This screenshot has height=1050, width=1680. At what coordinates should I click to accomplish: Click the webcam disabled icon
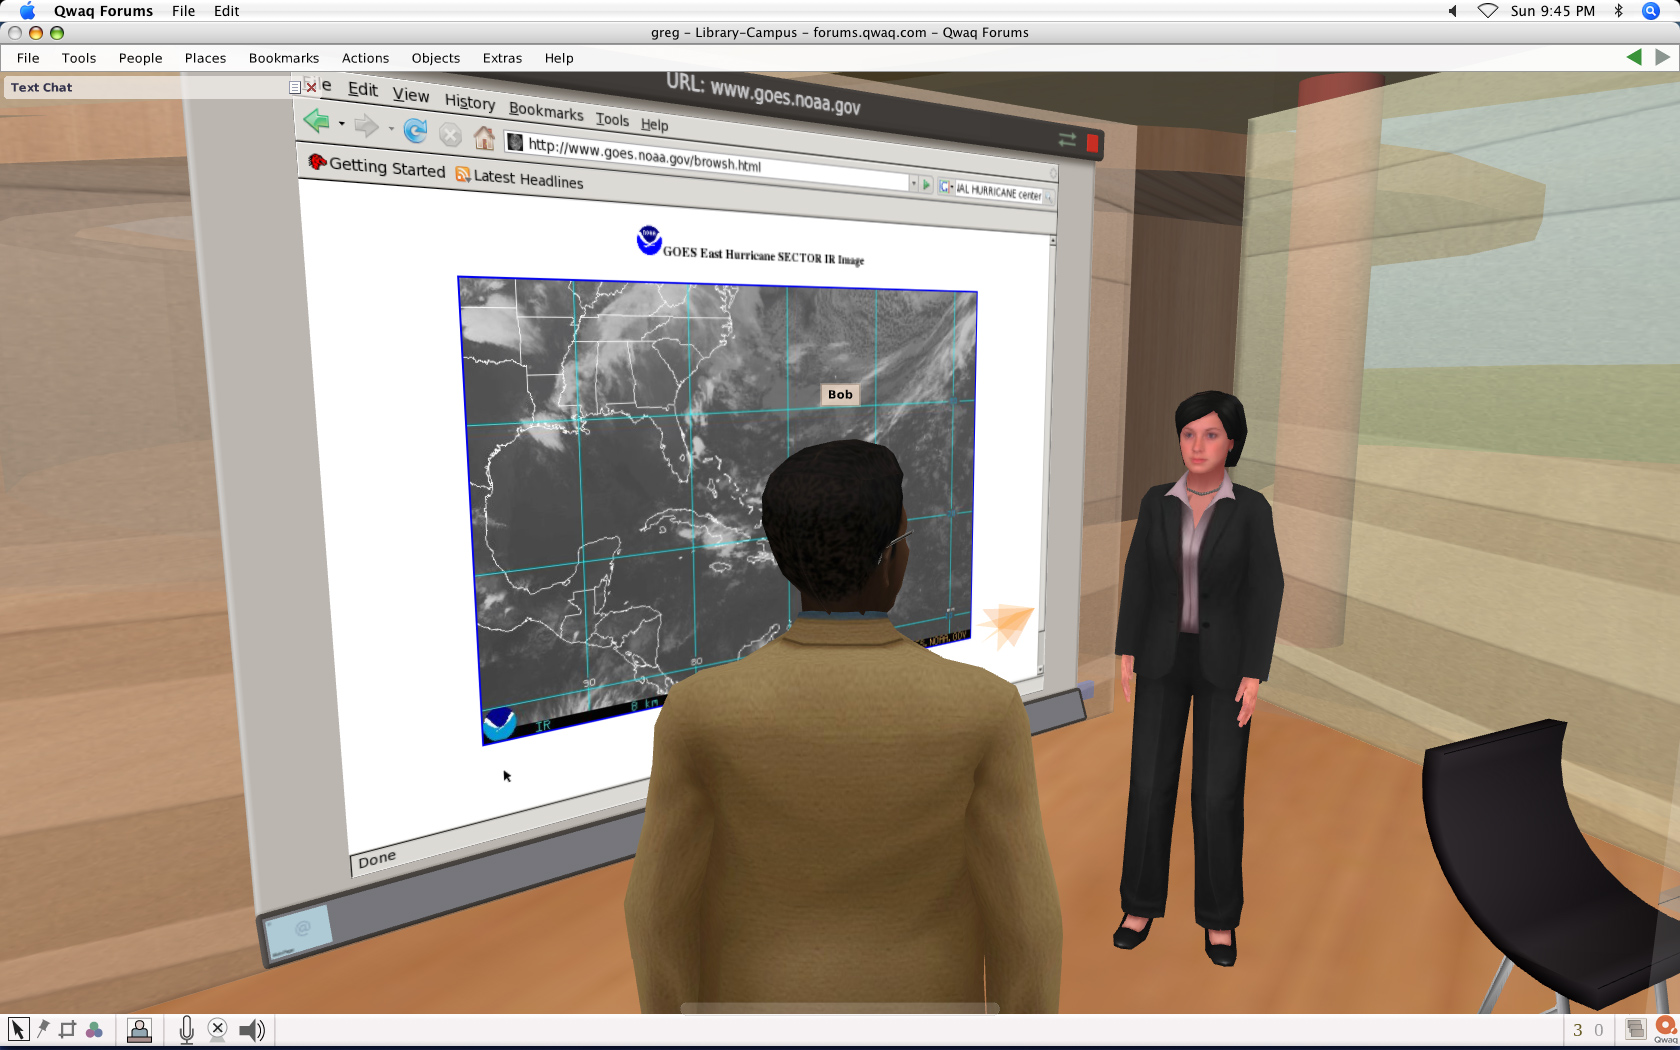[218, 1030]
